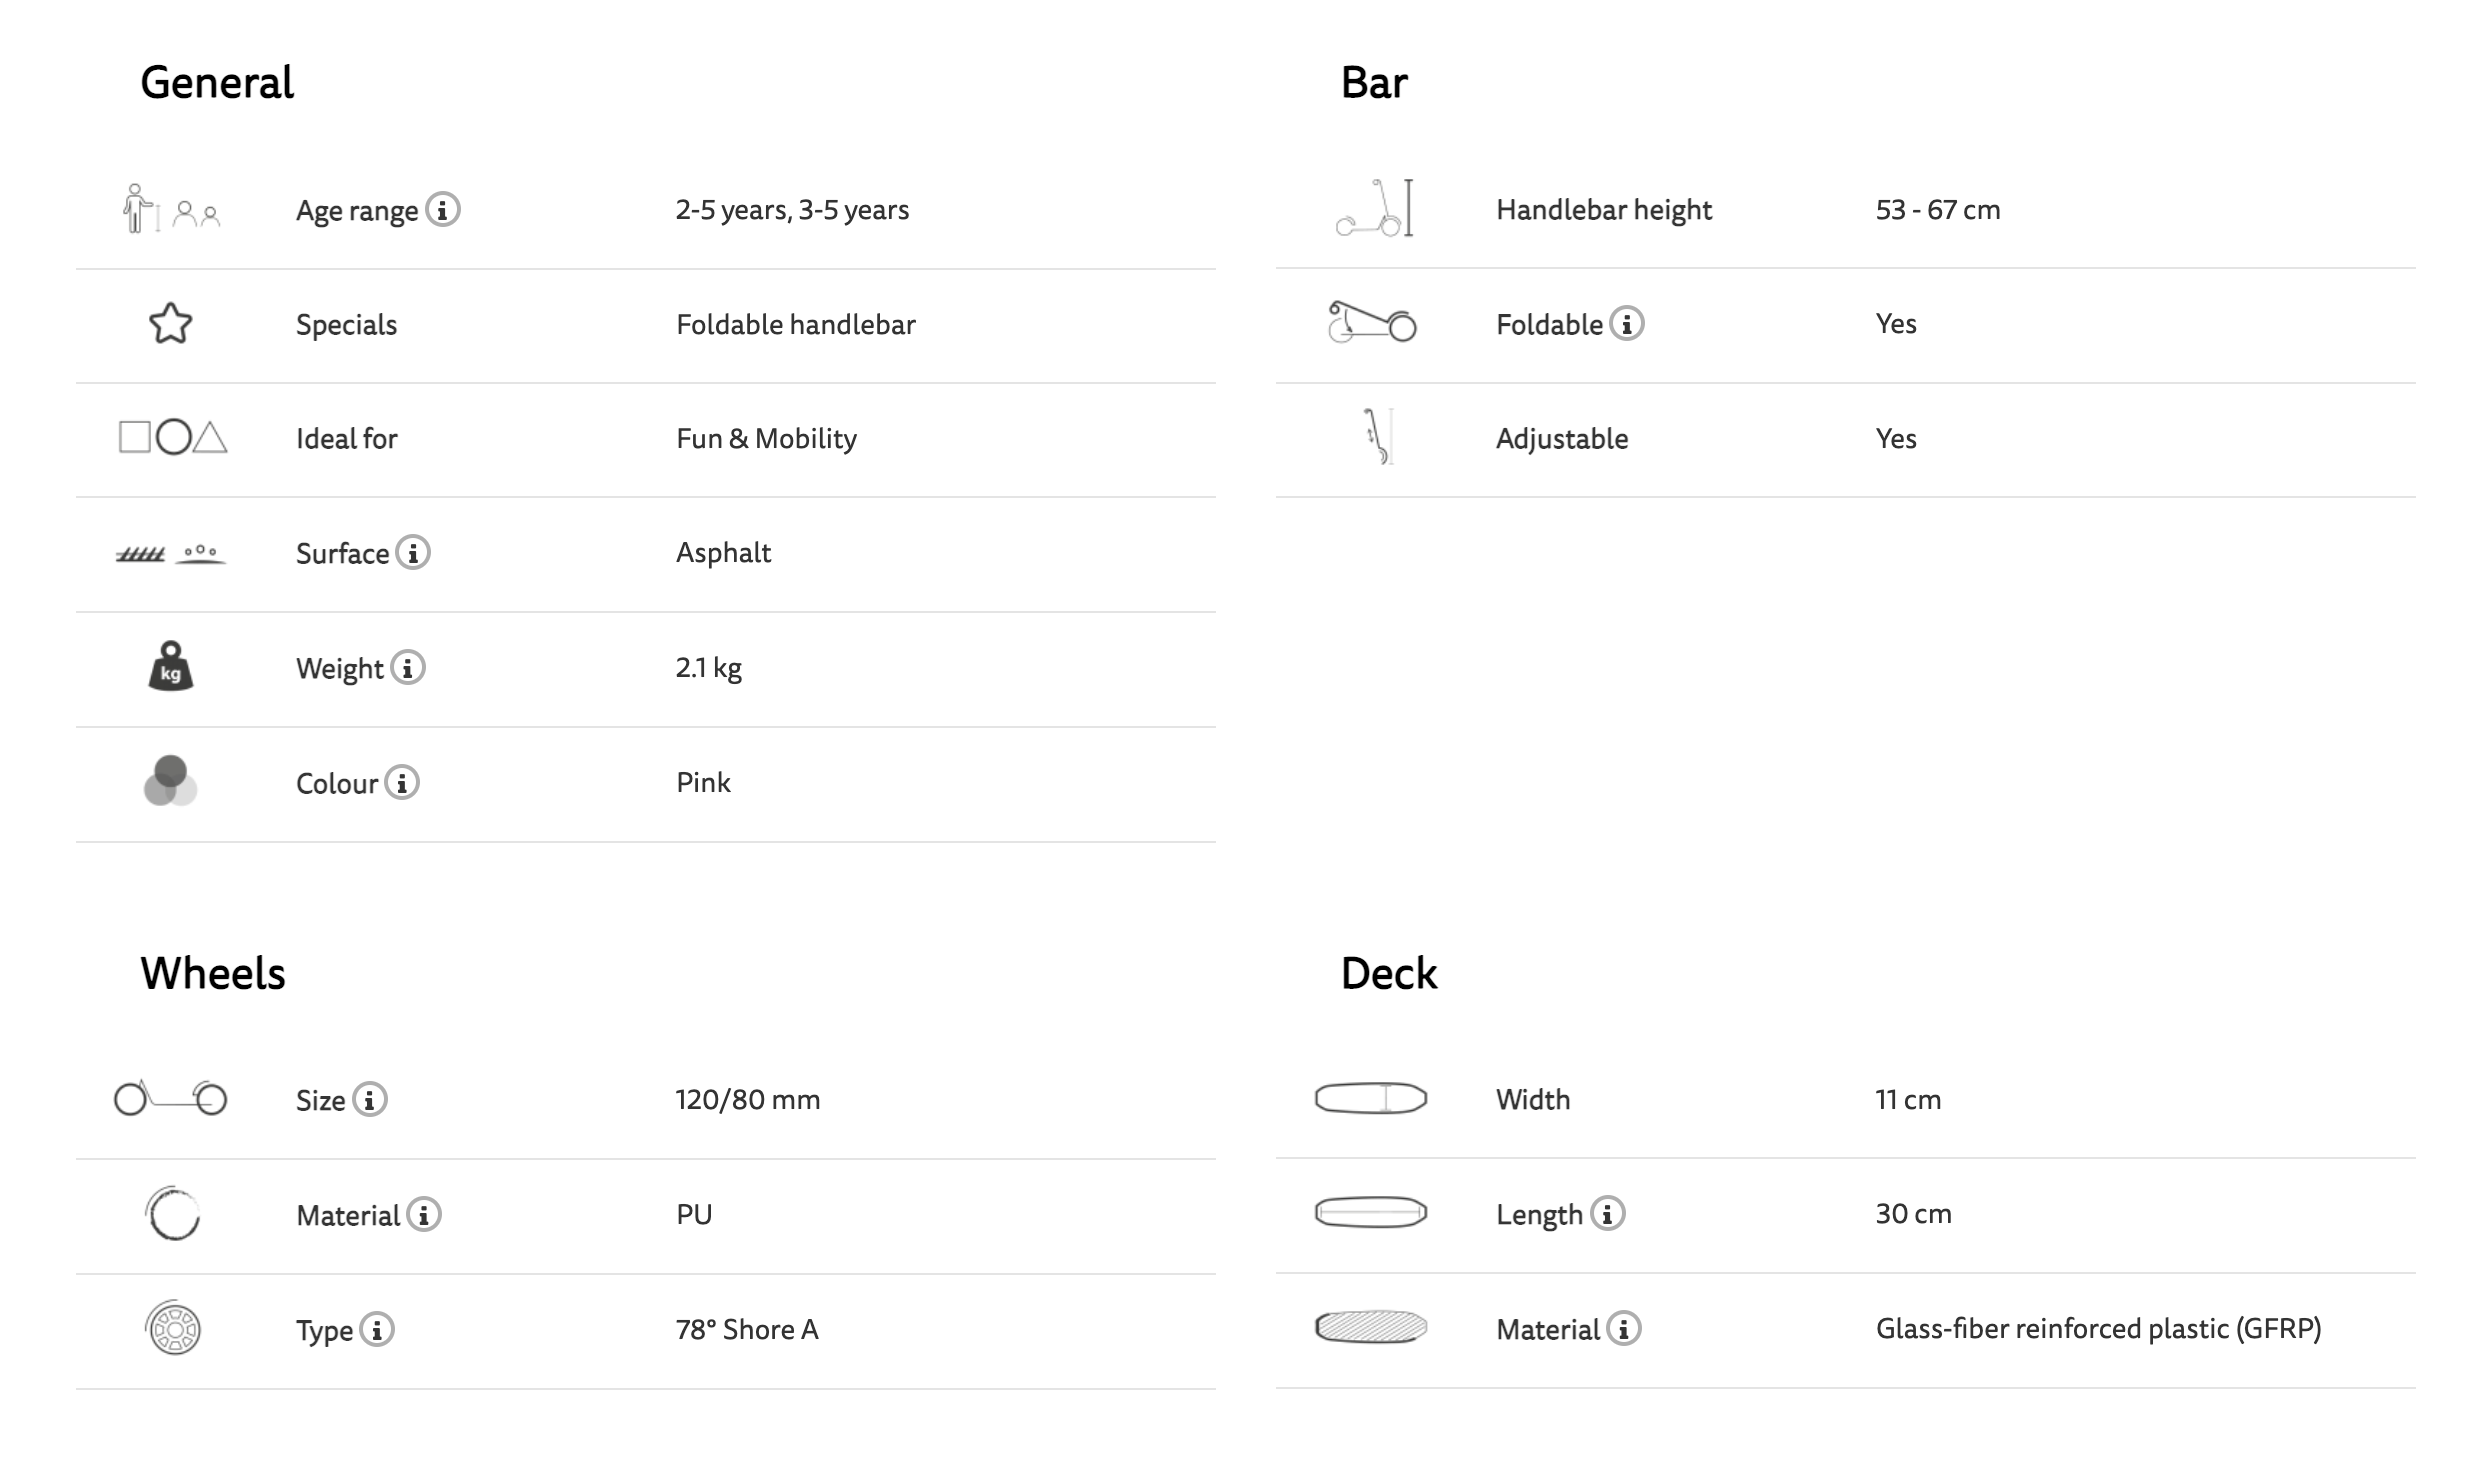Click info icon next to wheel Material
Viewport: 2470px width, 1466px height.
[424, 1215]
